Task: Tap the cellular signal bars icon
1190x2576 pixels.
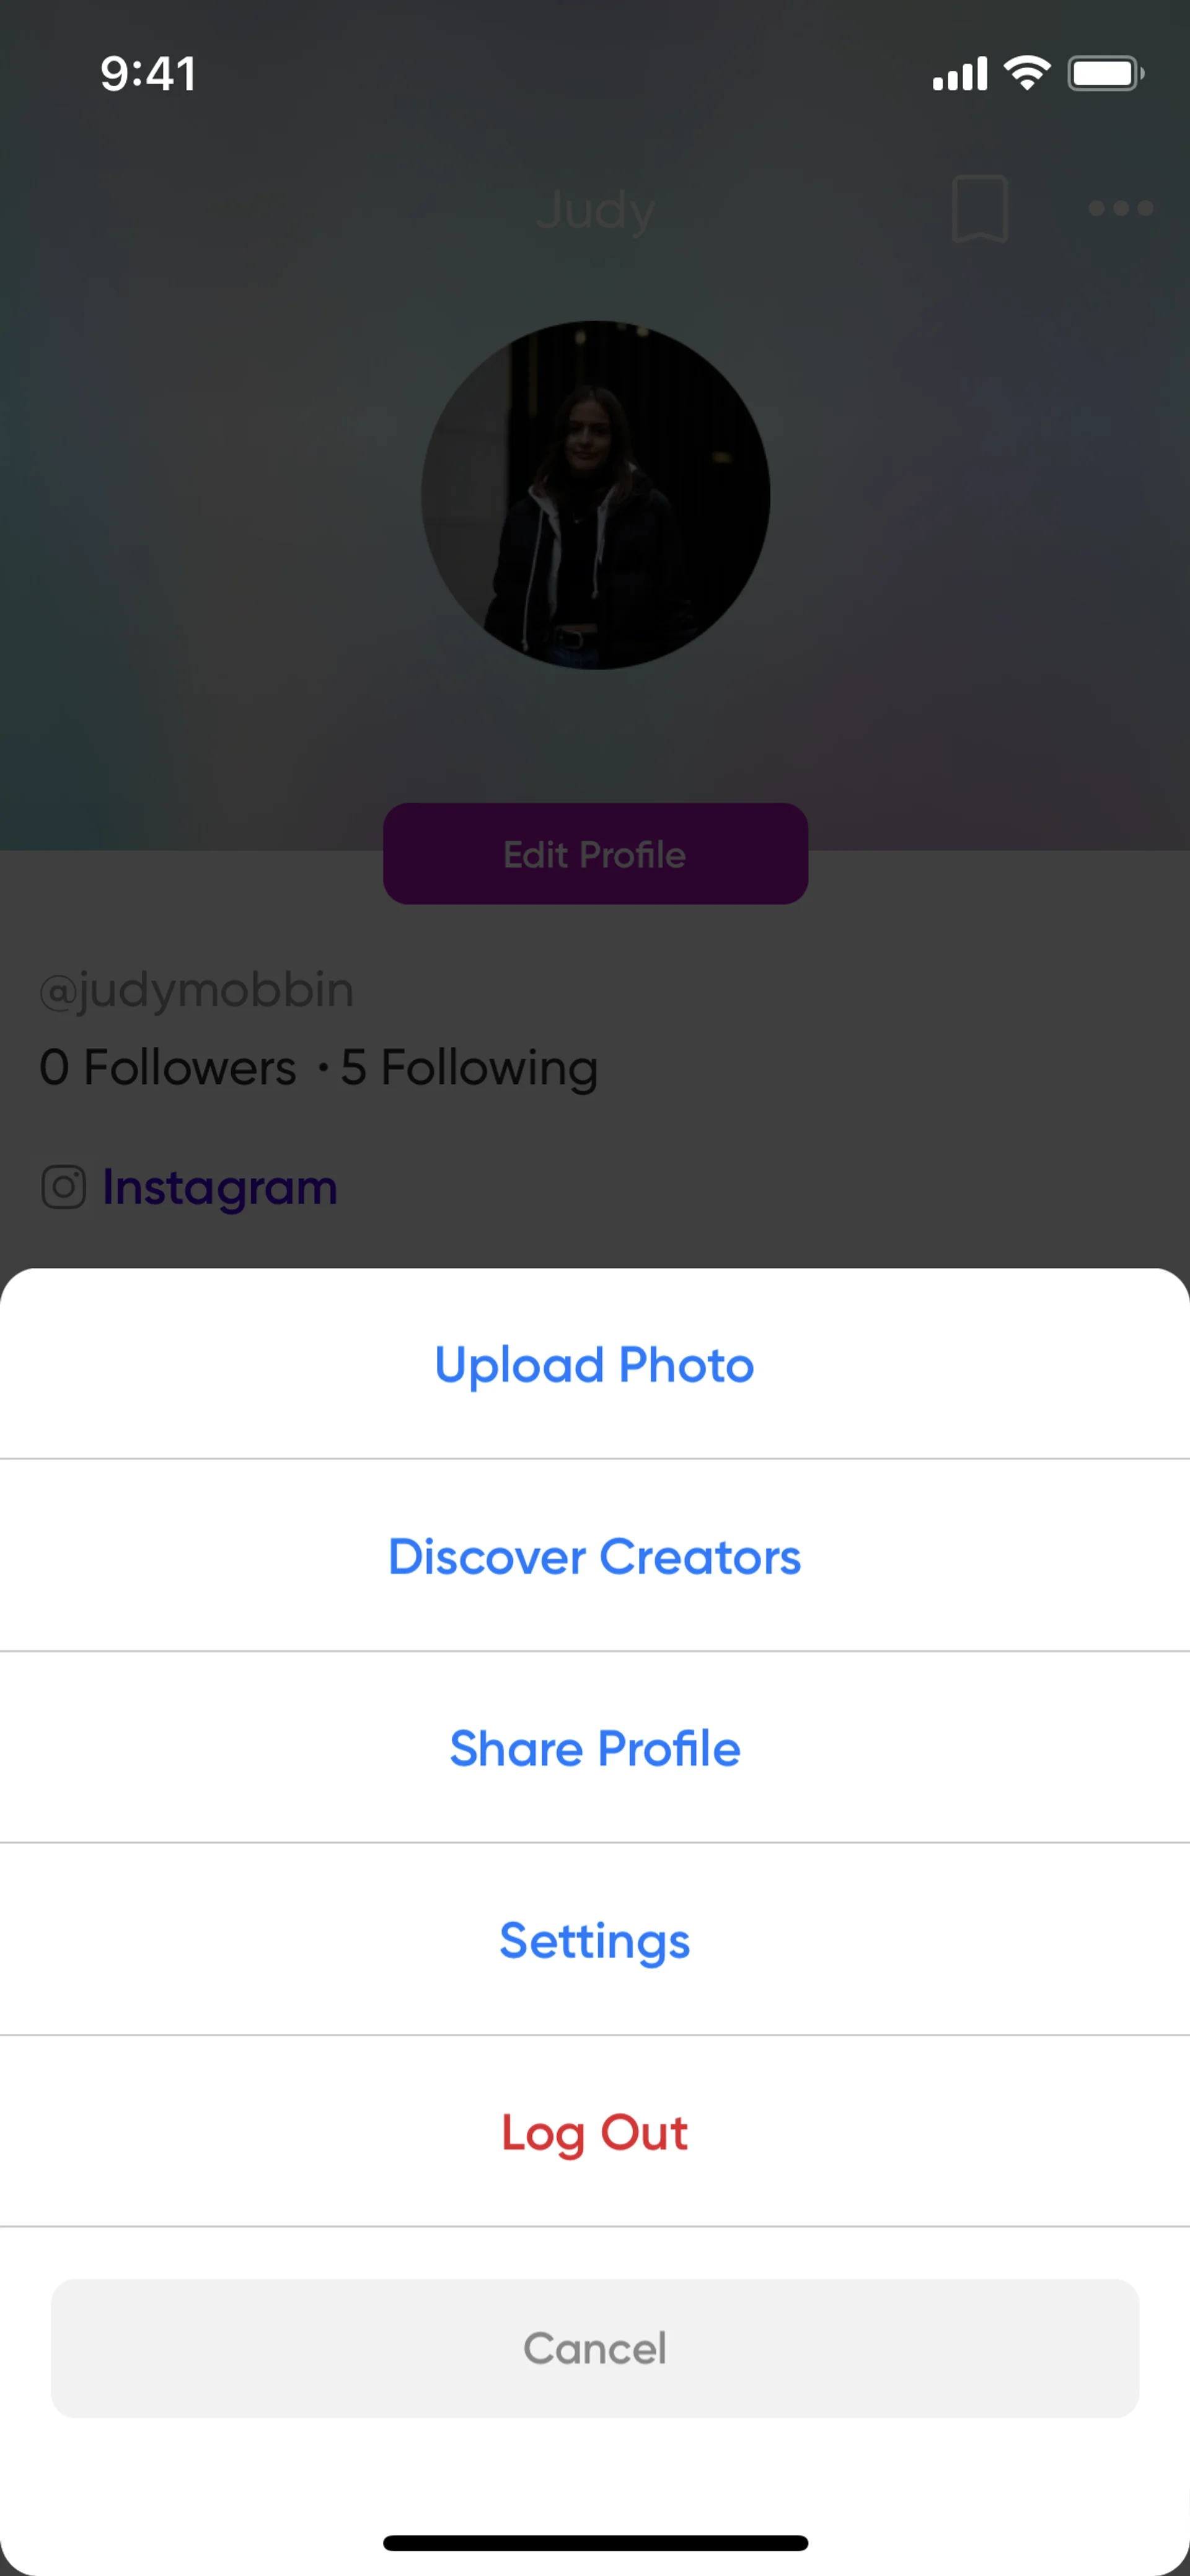Action: [959, 74]
